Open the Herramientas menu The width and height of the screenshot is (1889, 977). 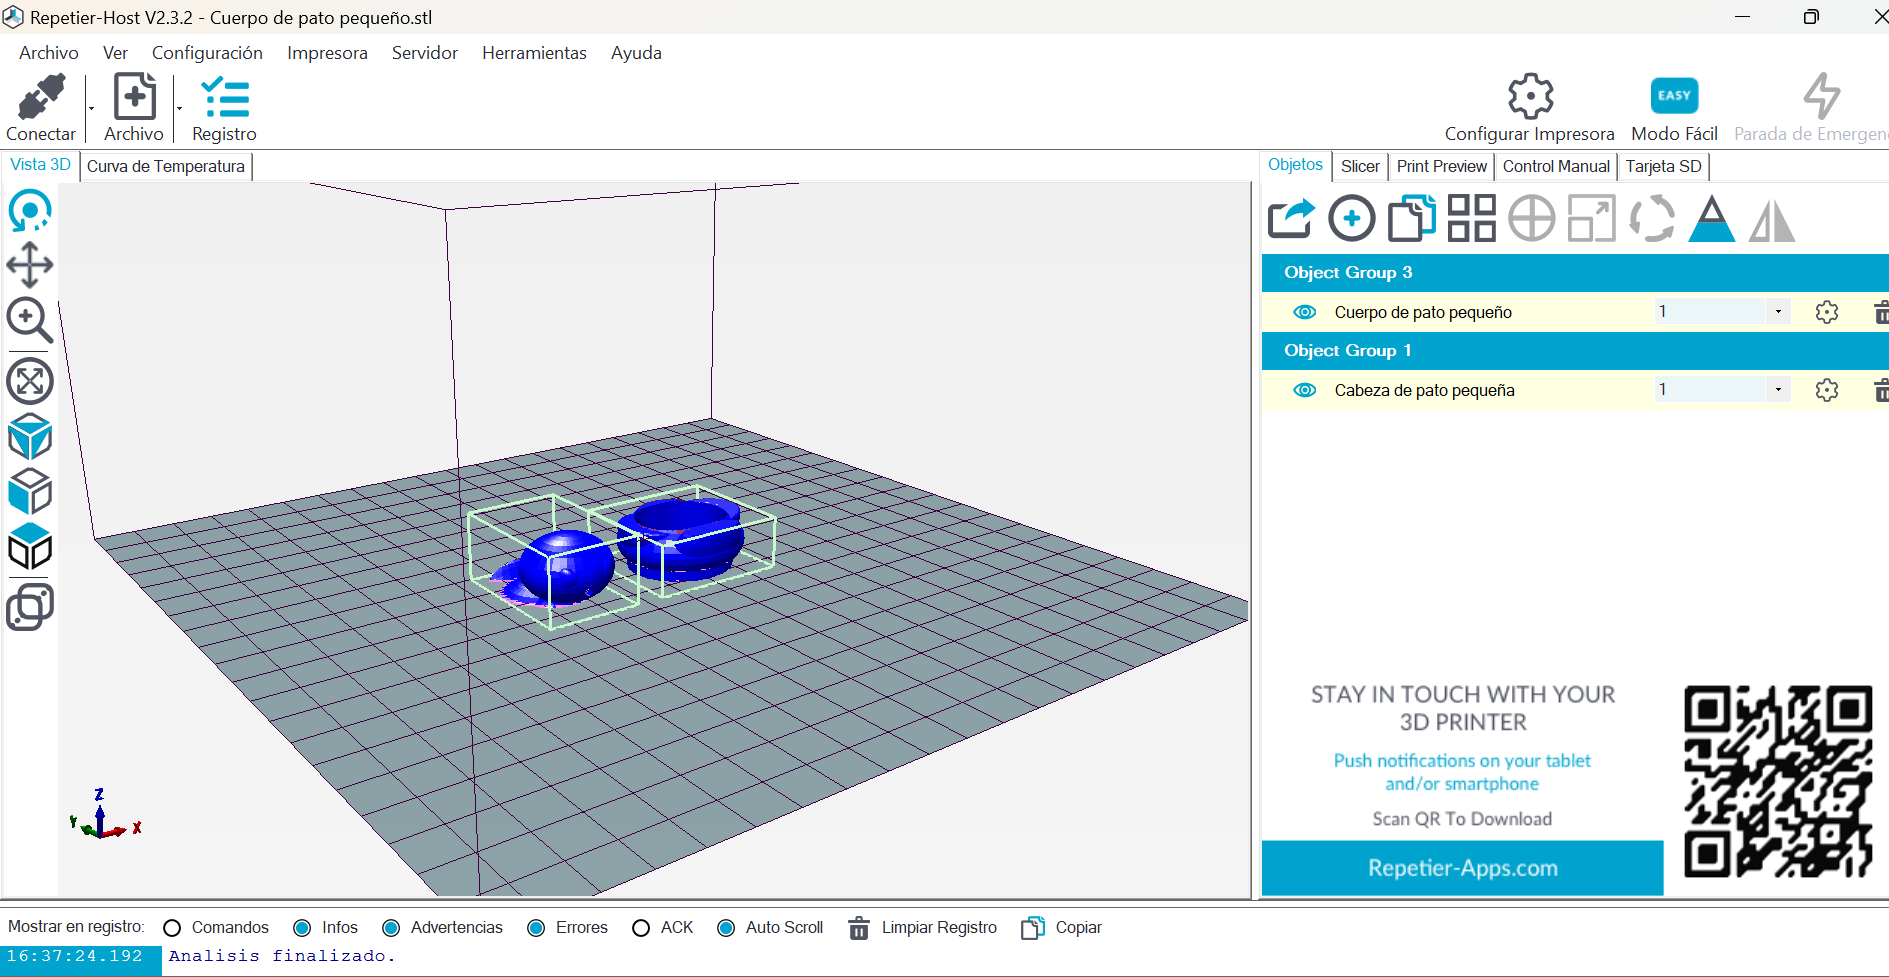click(x=534, y=53)
